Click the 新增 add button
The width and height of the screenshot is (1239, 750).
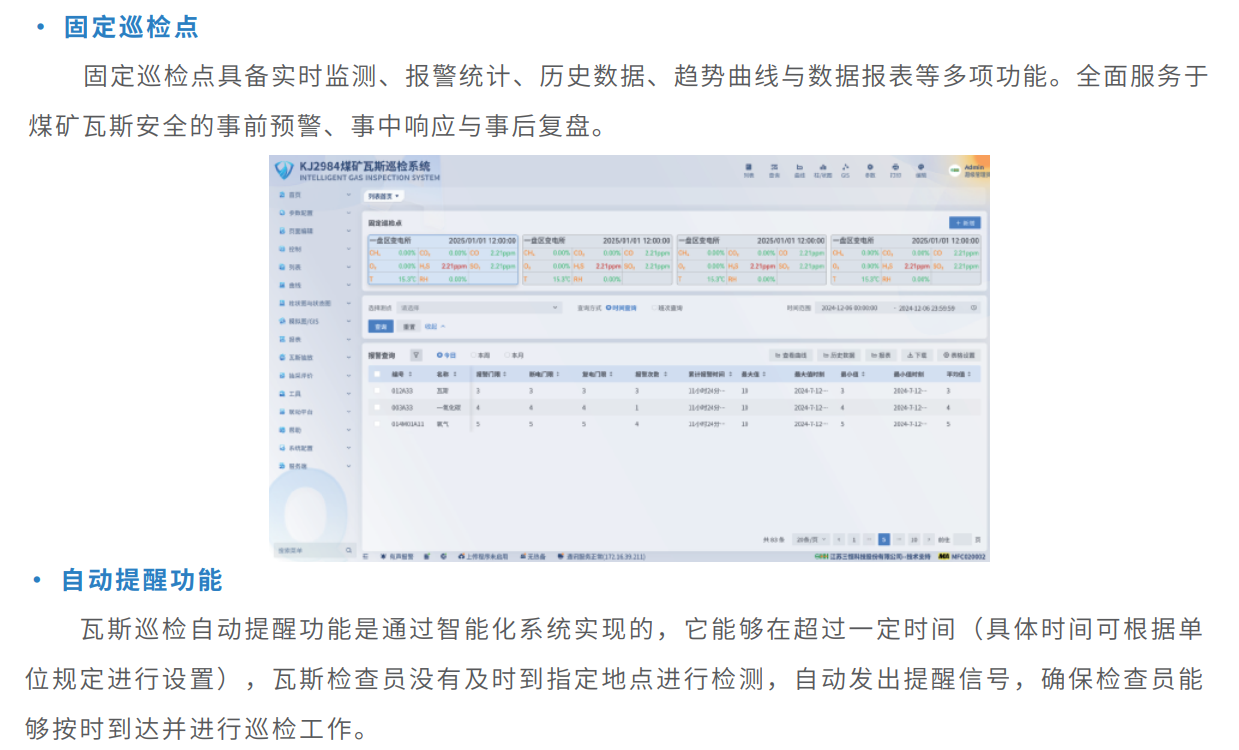coord(964,223)
